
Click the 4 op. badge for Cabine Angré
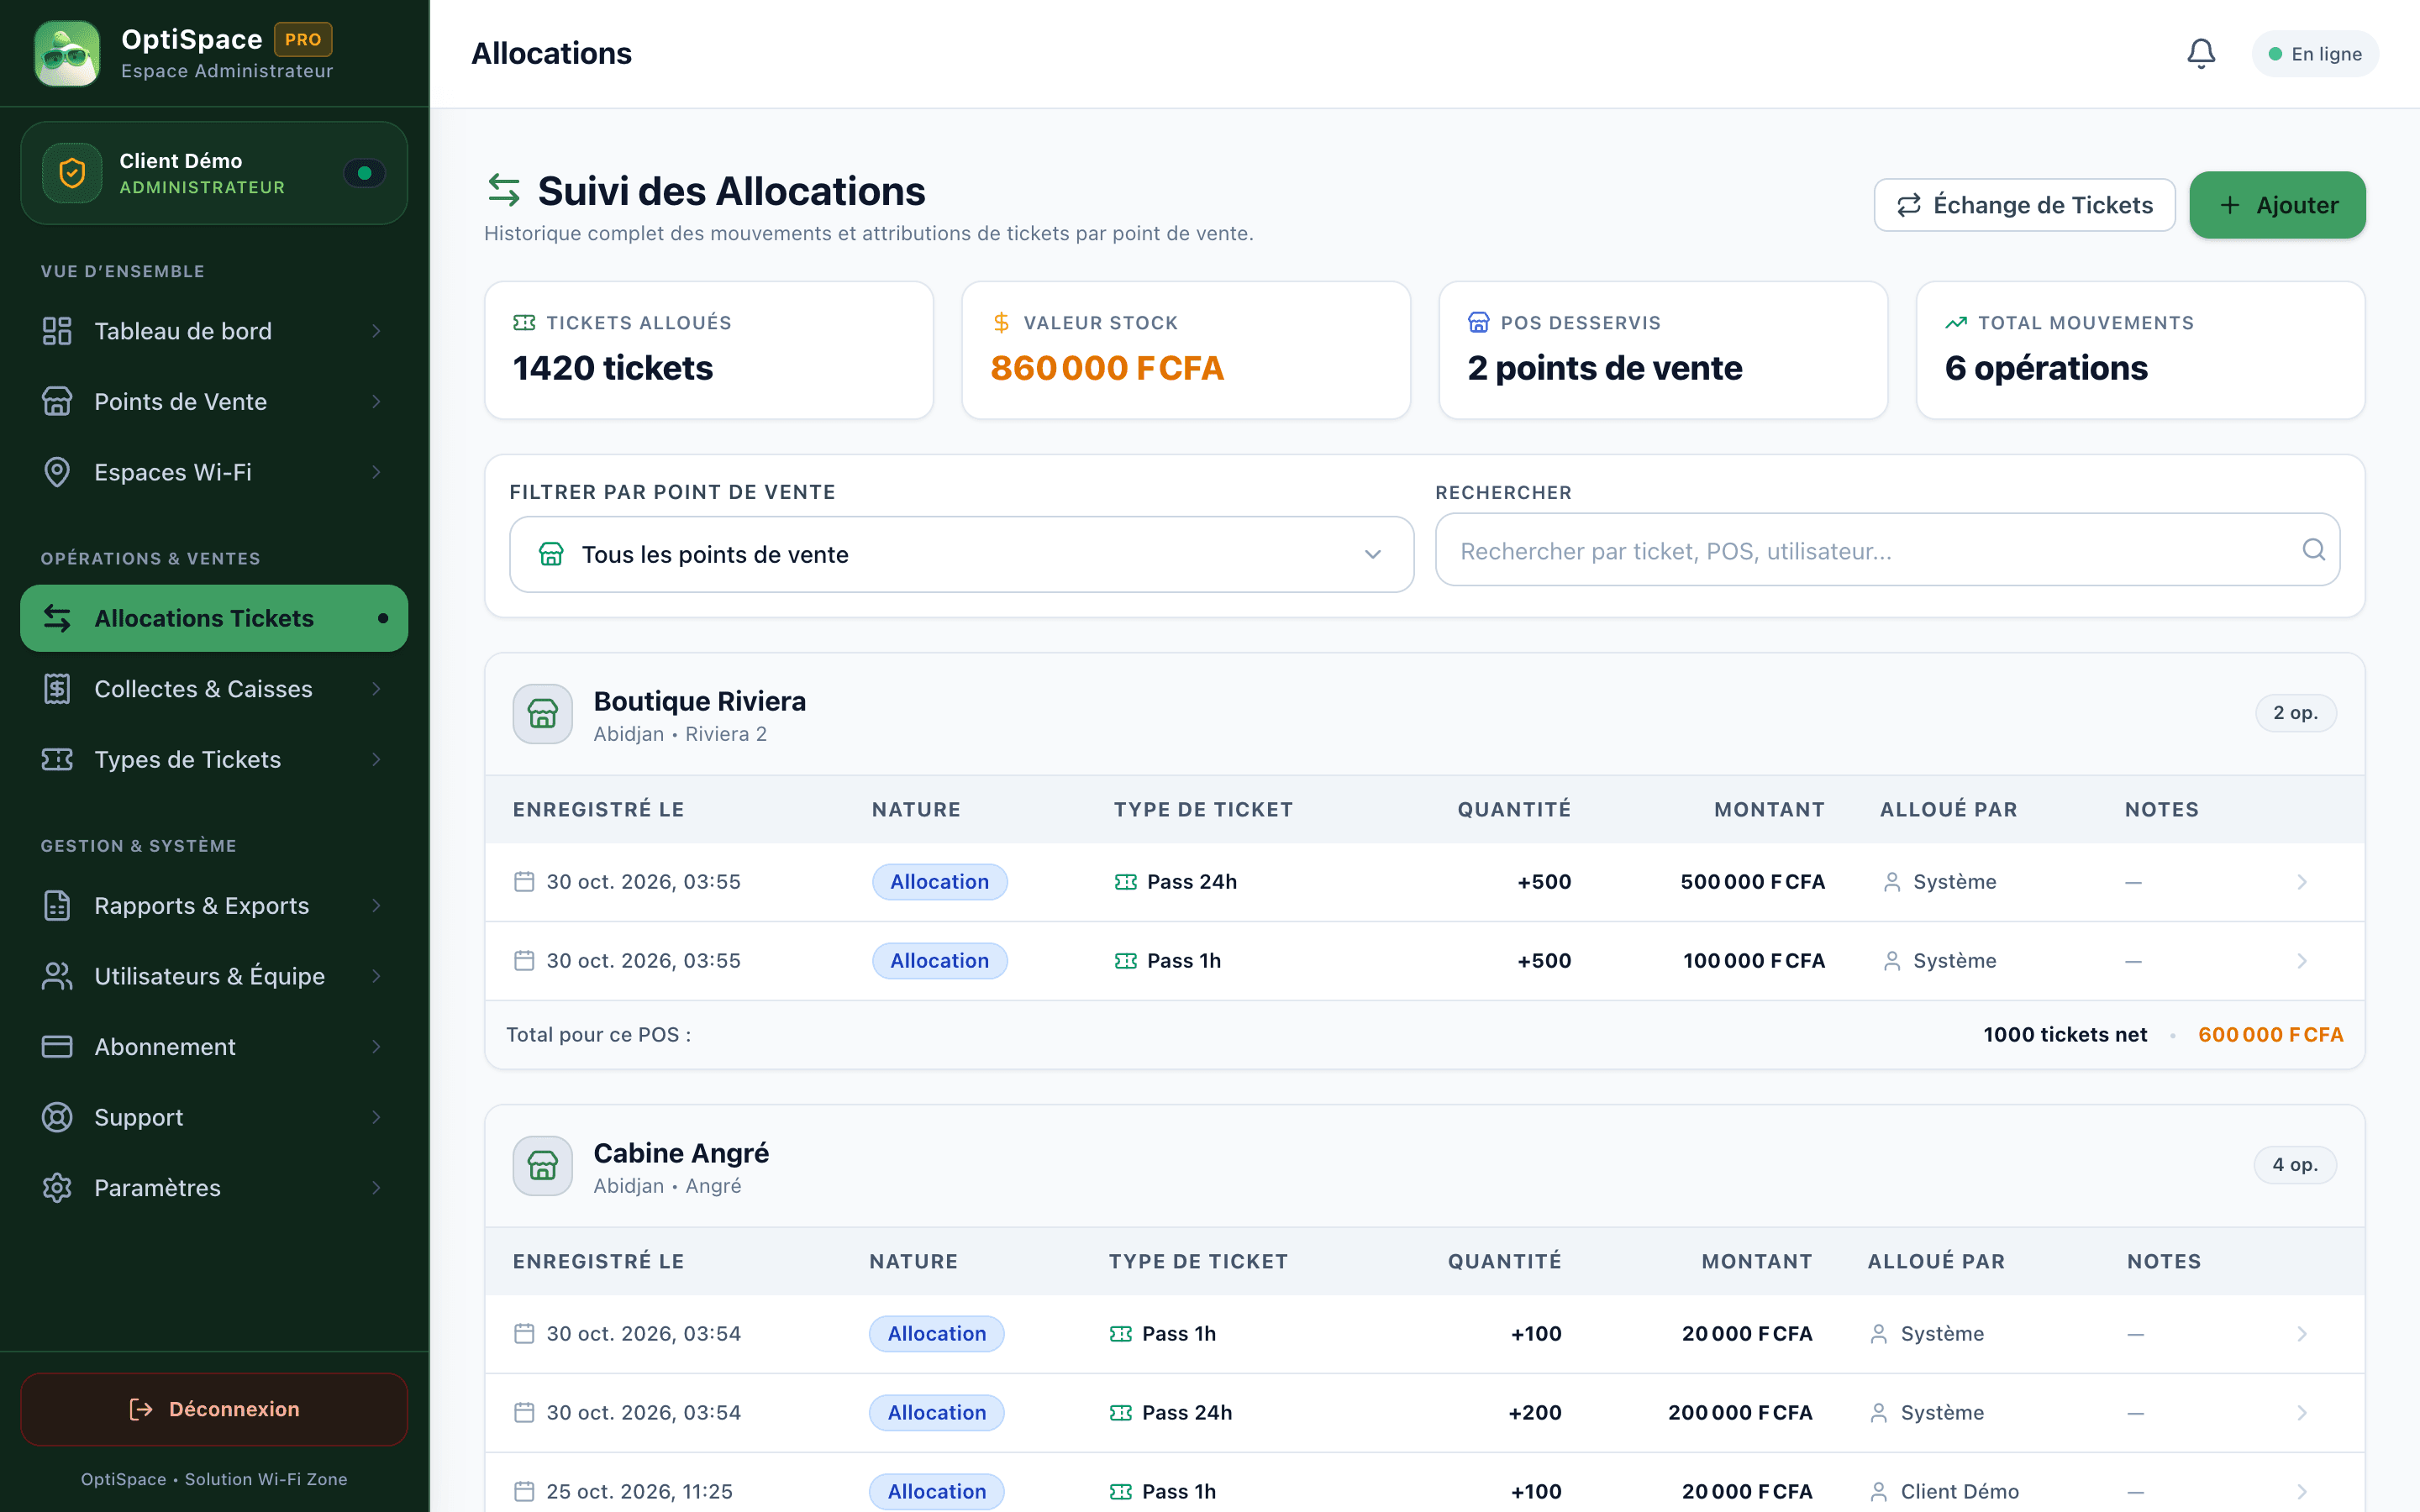(2295, 1165)
